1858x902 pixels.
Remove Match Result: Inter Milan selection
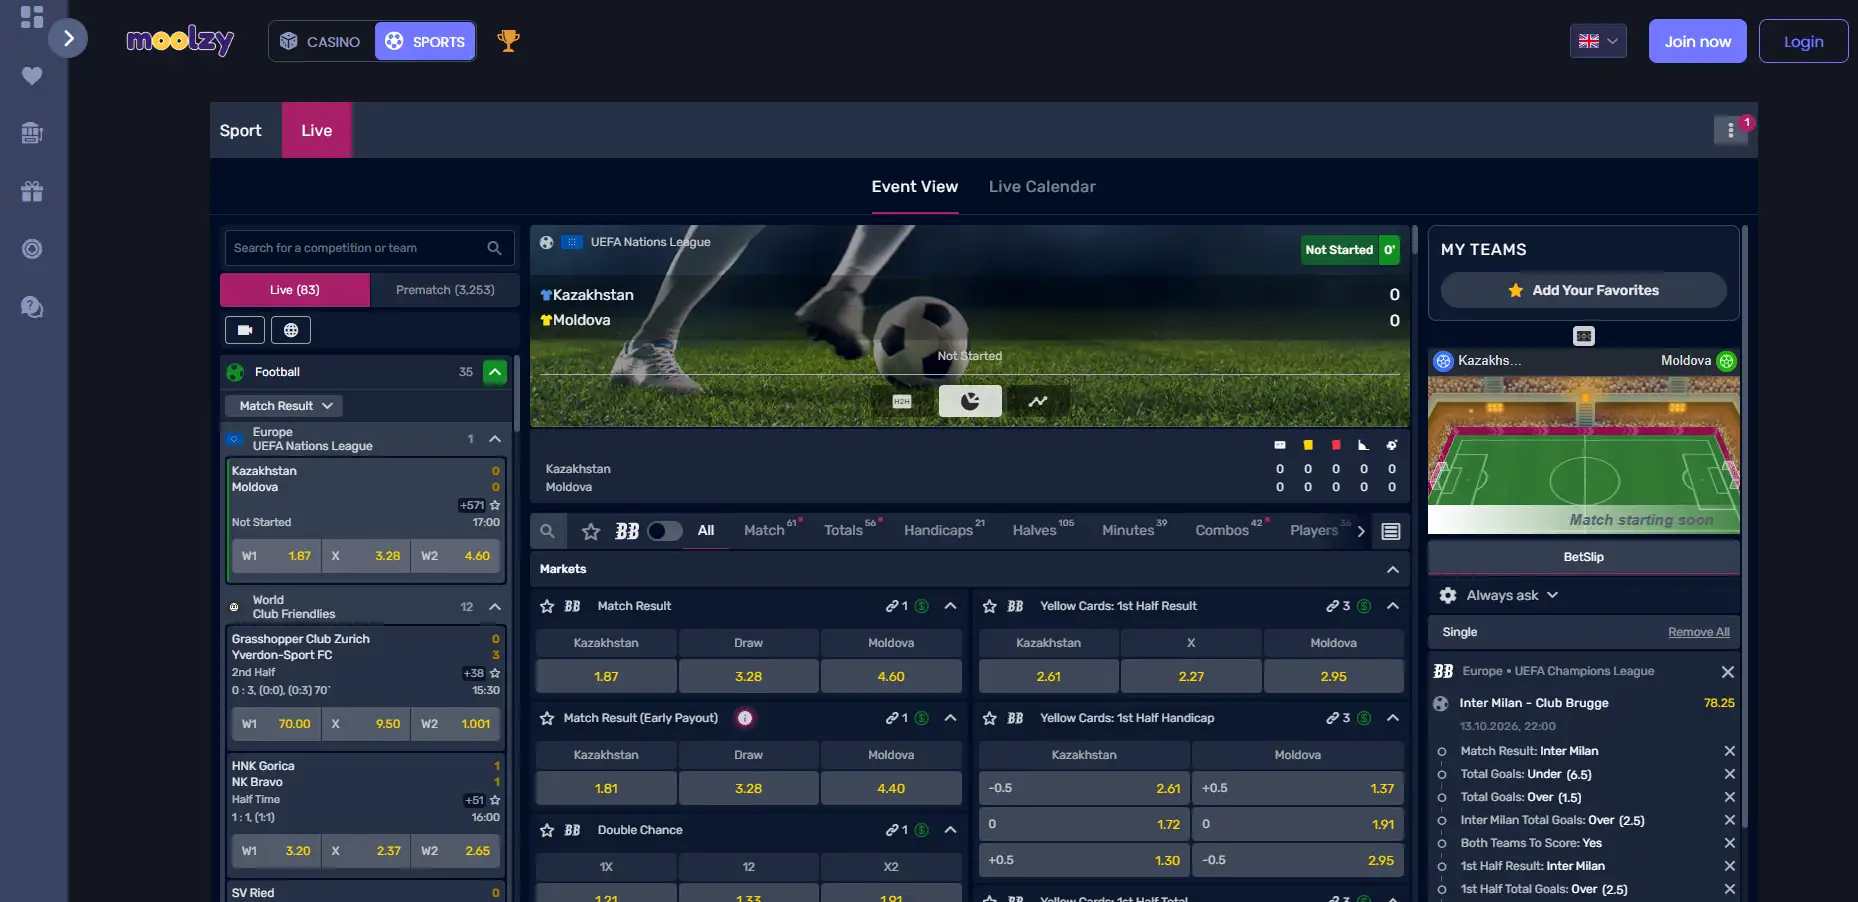[1730, 751]
